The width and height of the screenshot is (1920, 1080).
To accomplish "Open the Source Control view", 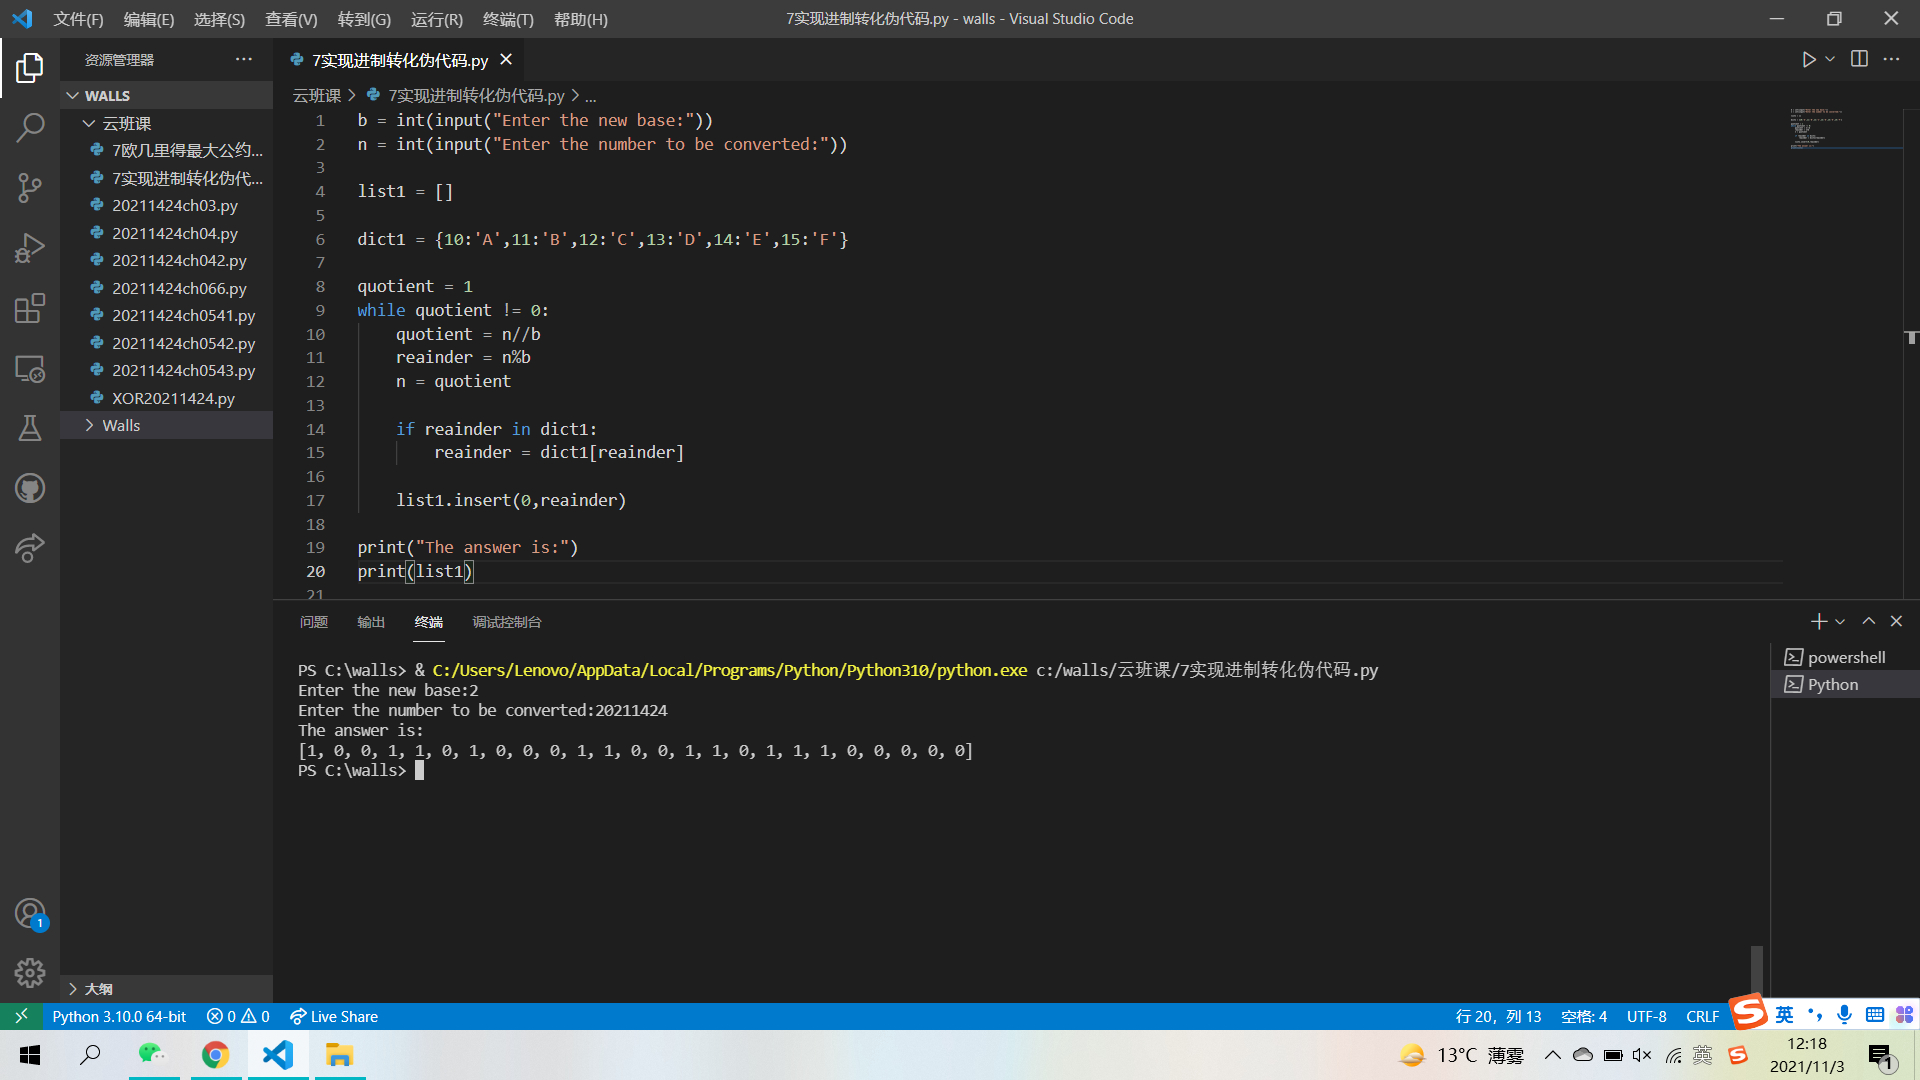I will [30, 187].
